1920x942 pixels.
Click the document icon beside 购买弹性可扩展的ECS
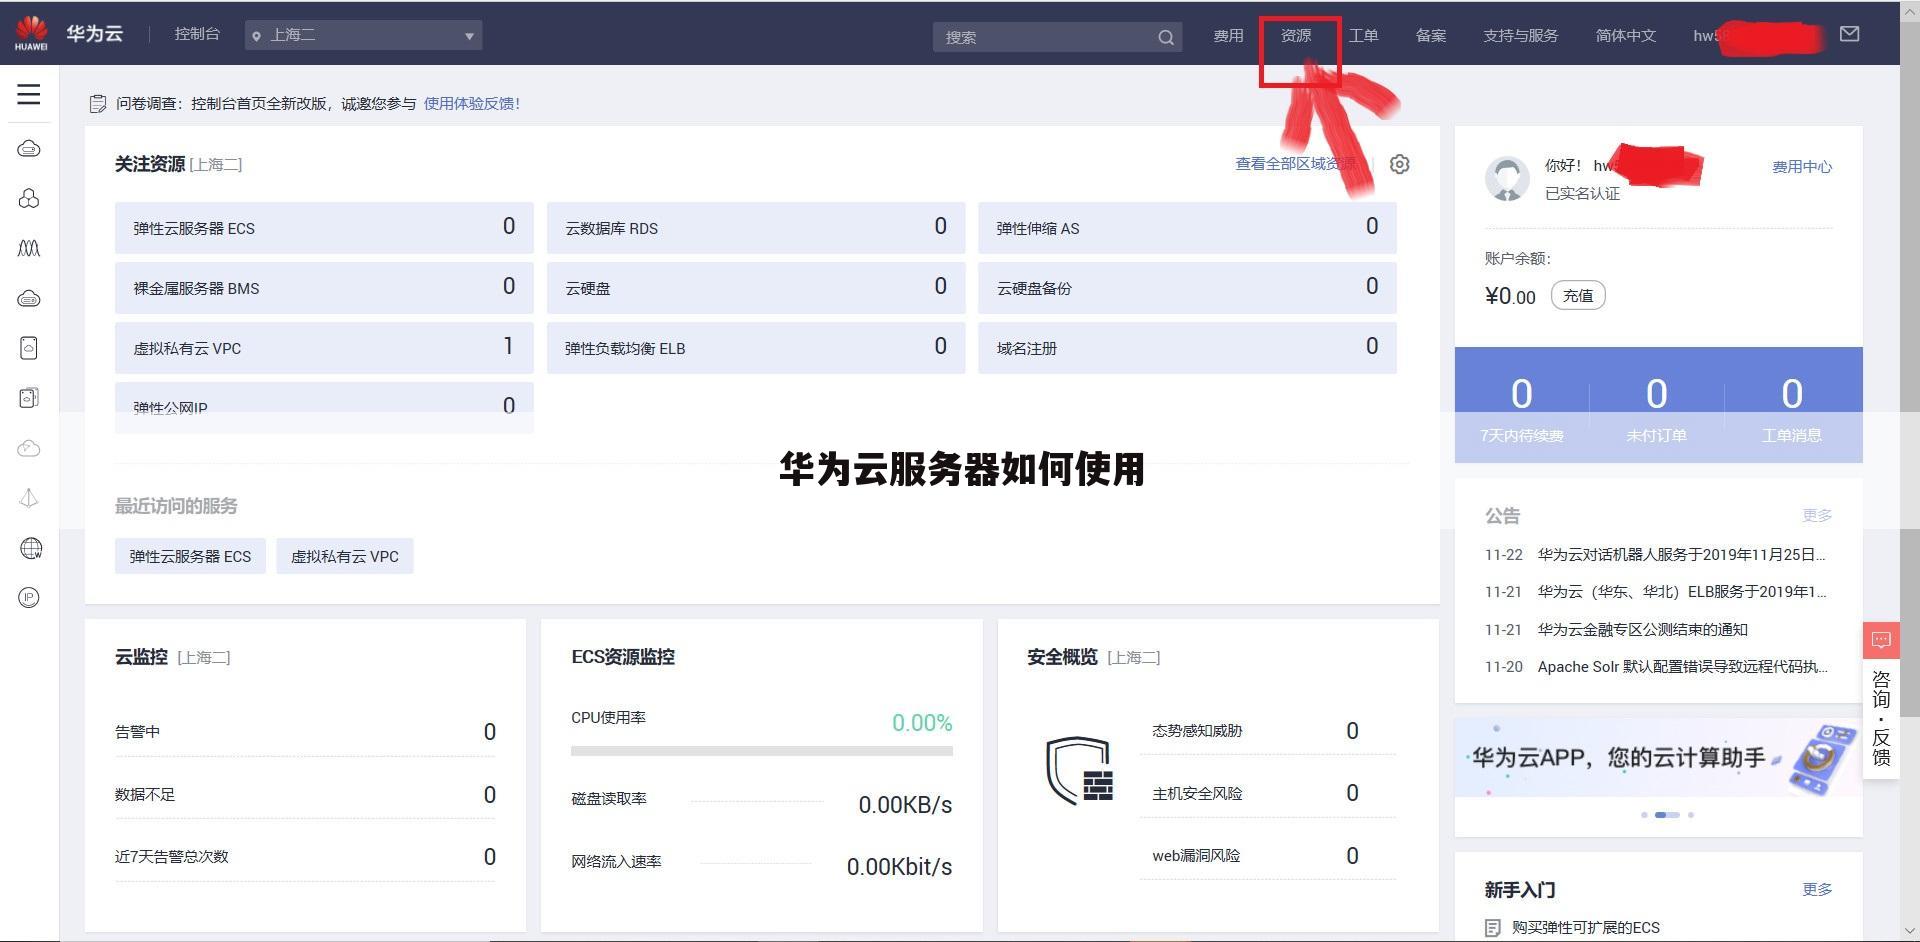(x=1493, y=928)
